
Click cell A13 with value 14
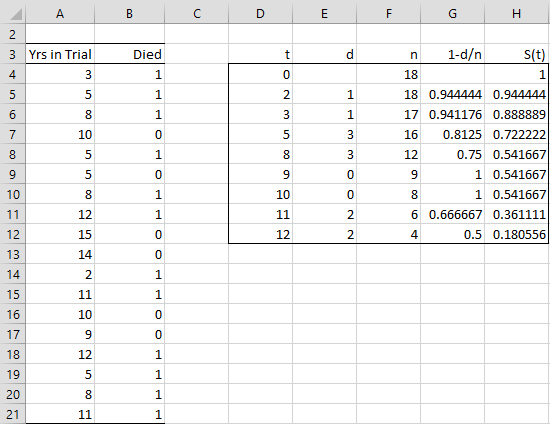coord(60,254)
